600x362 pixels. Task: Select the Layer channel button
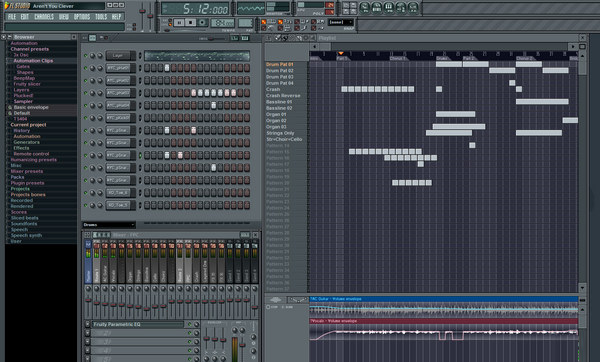click(x=120, y=56)
